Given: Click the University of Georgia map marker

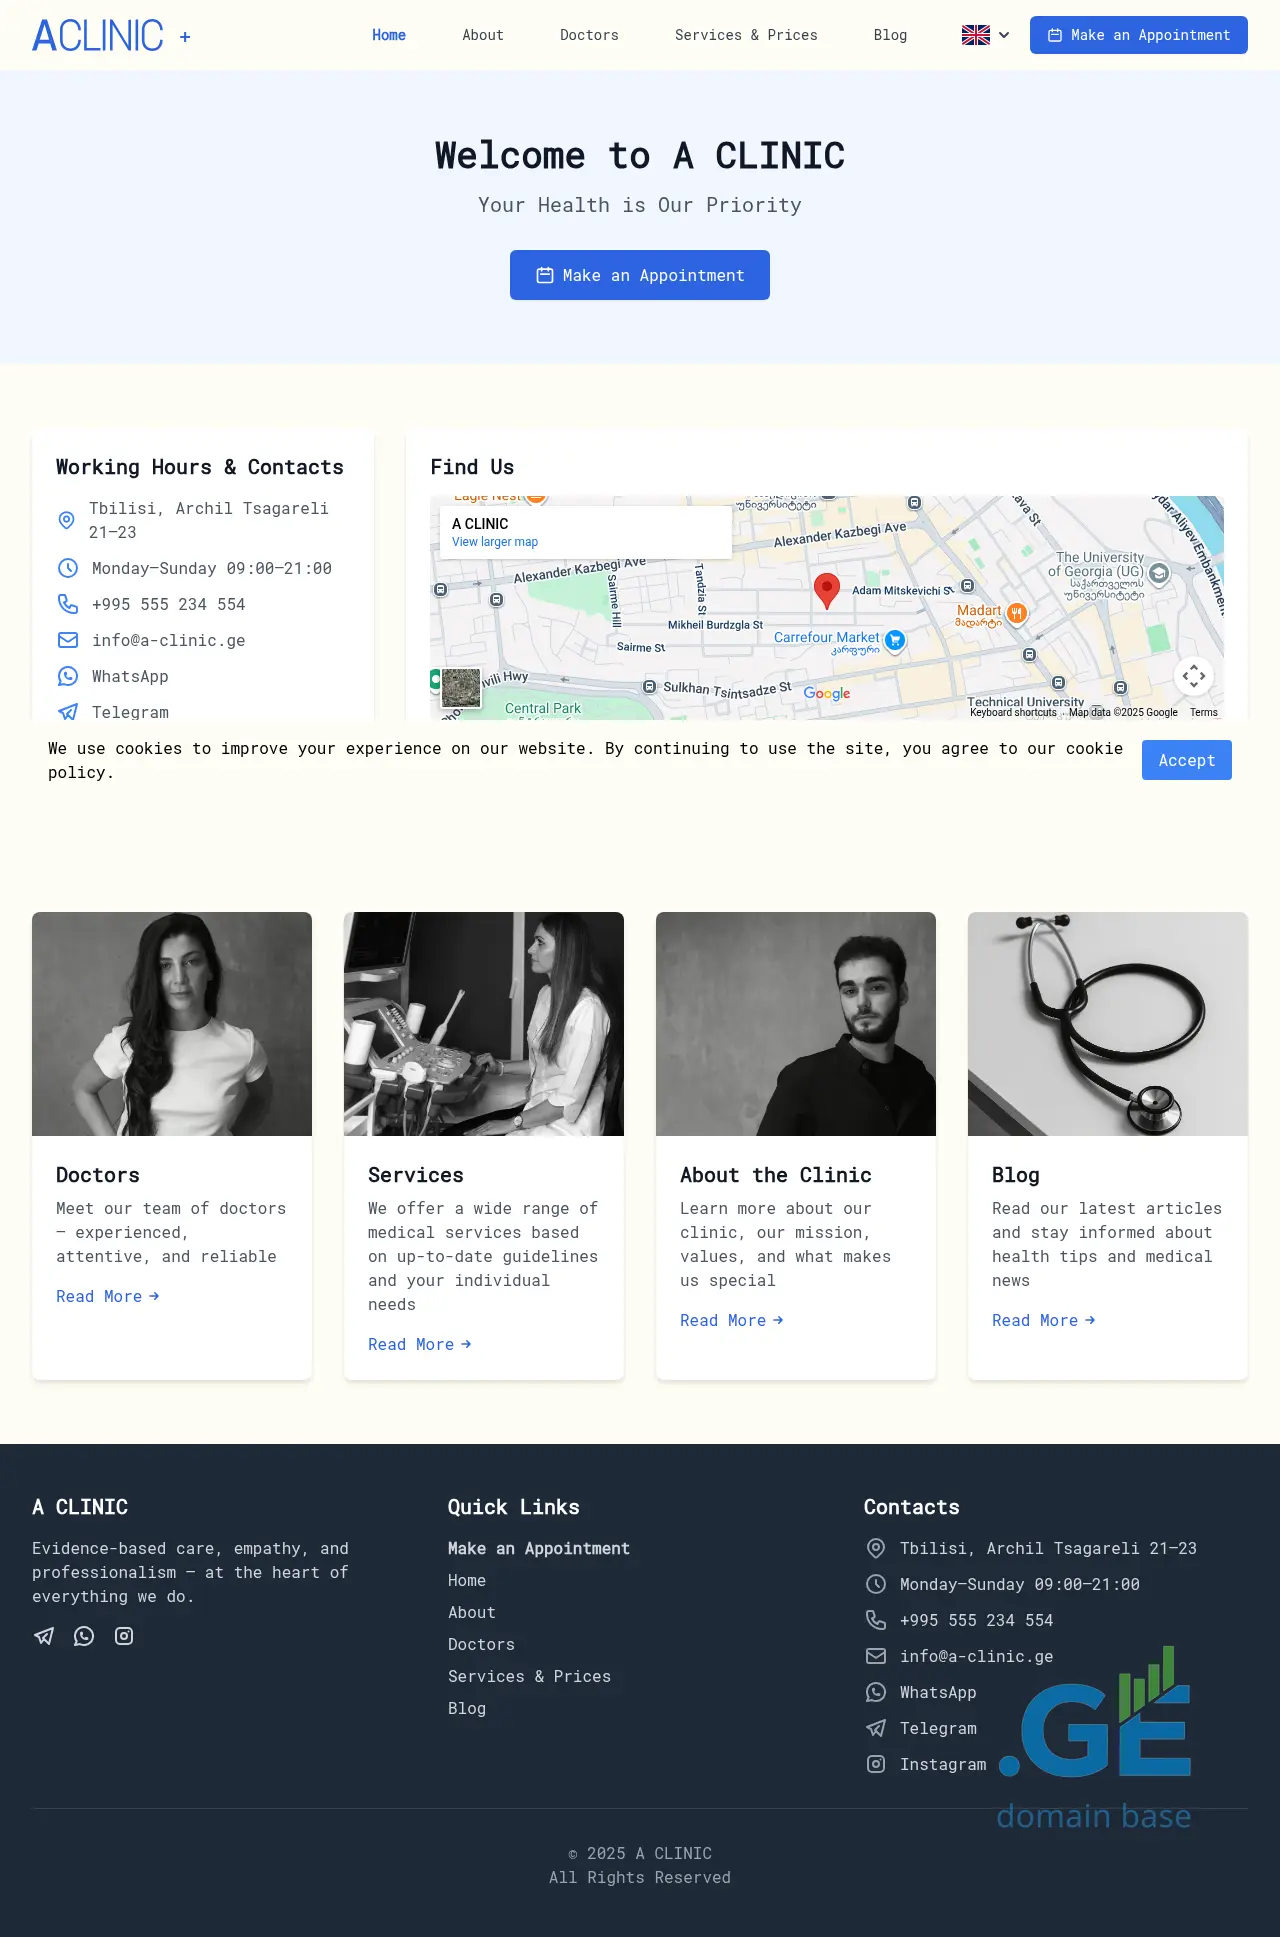Looking at the screenshot, I should point(1159,573).
